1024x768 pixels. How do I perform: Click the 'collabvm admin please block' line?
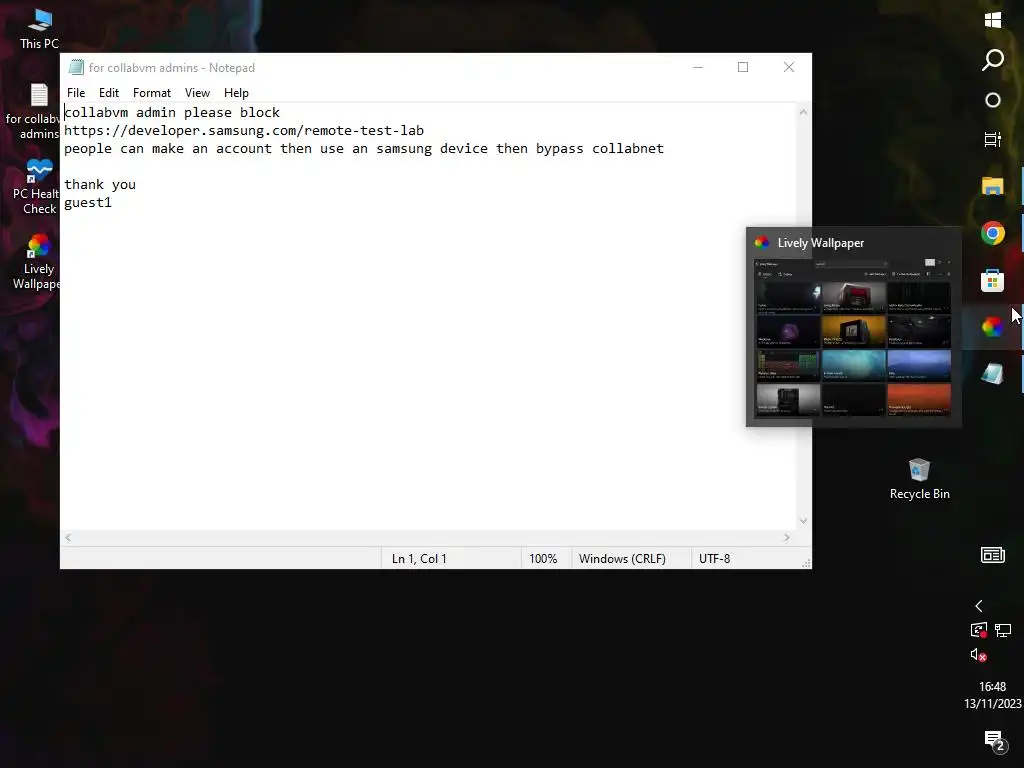coord(172,112)
